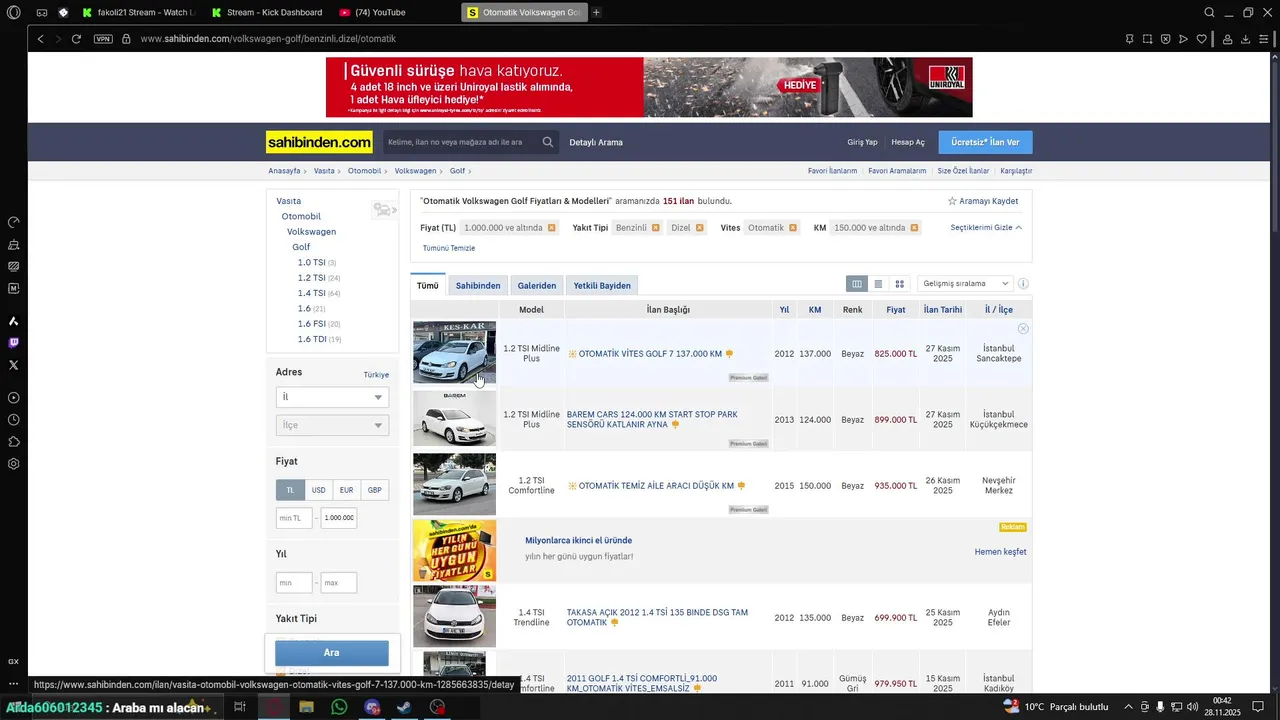Image resolution: width=1280 pixels, height=720 pixels.
Task: Go back using the browser back arrow
Action: [40, 39]
